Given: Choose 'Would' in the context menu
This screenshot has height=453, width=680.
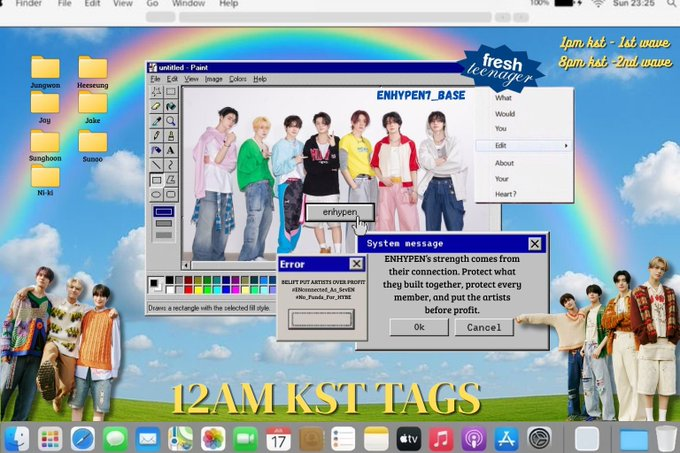Looking at the screenshot, I should [505, 114].
